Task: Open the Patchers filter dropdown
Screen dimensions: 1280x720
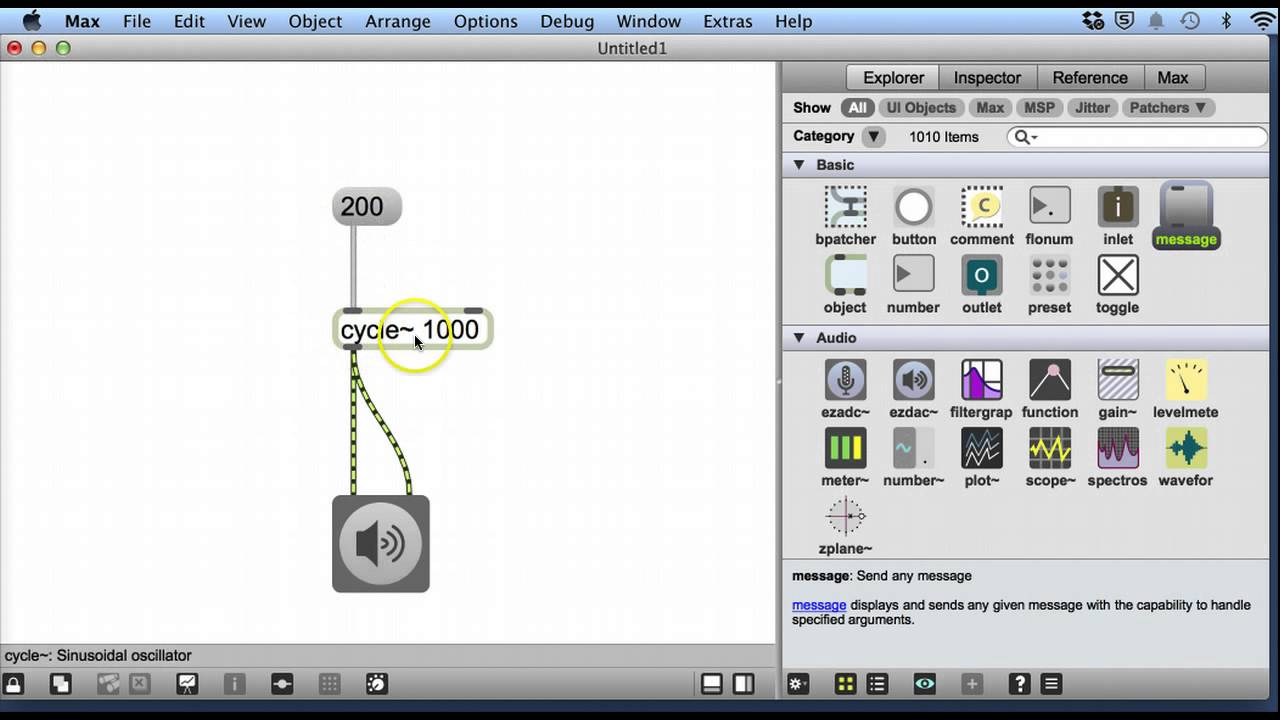Action: [1167, 108]
